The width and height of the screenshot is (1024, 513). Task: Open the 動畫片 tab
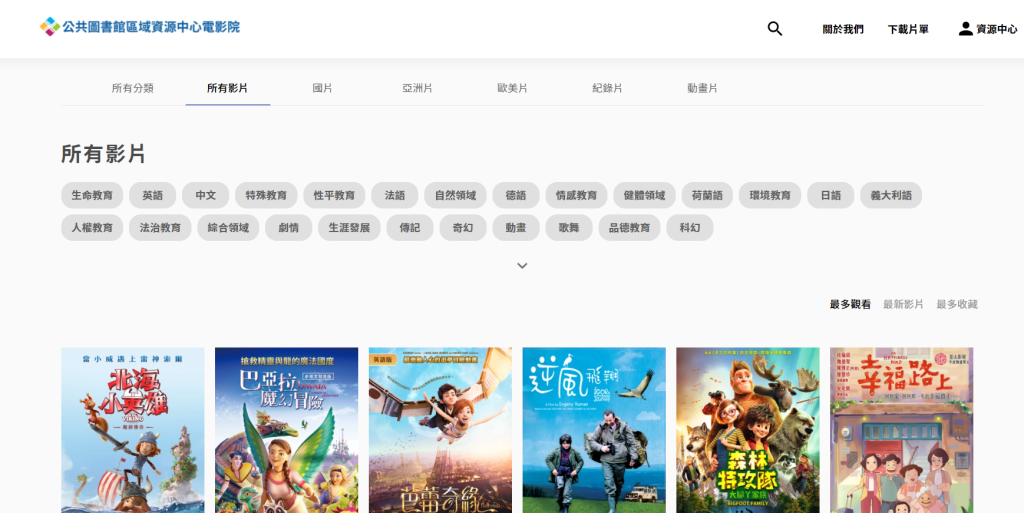tap(702, 88)
